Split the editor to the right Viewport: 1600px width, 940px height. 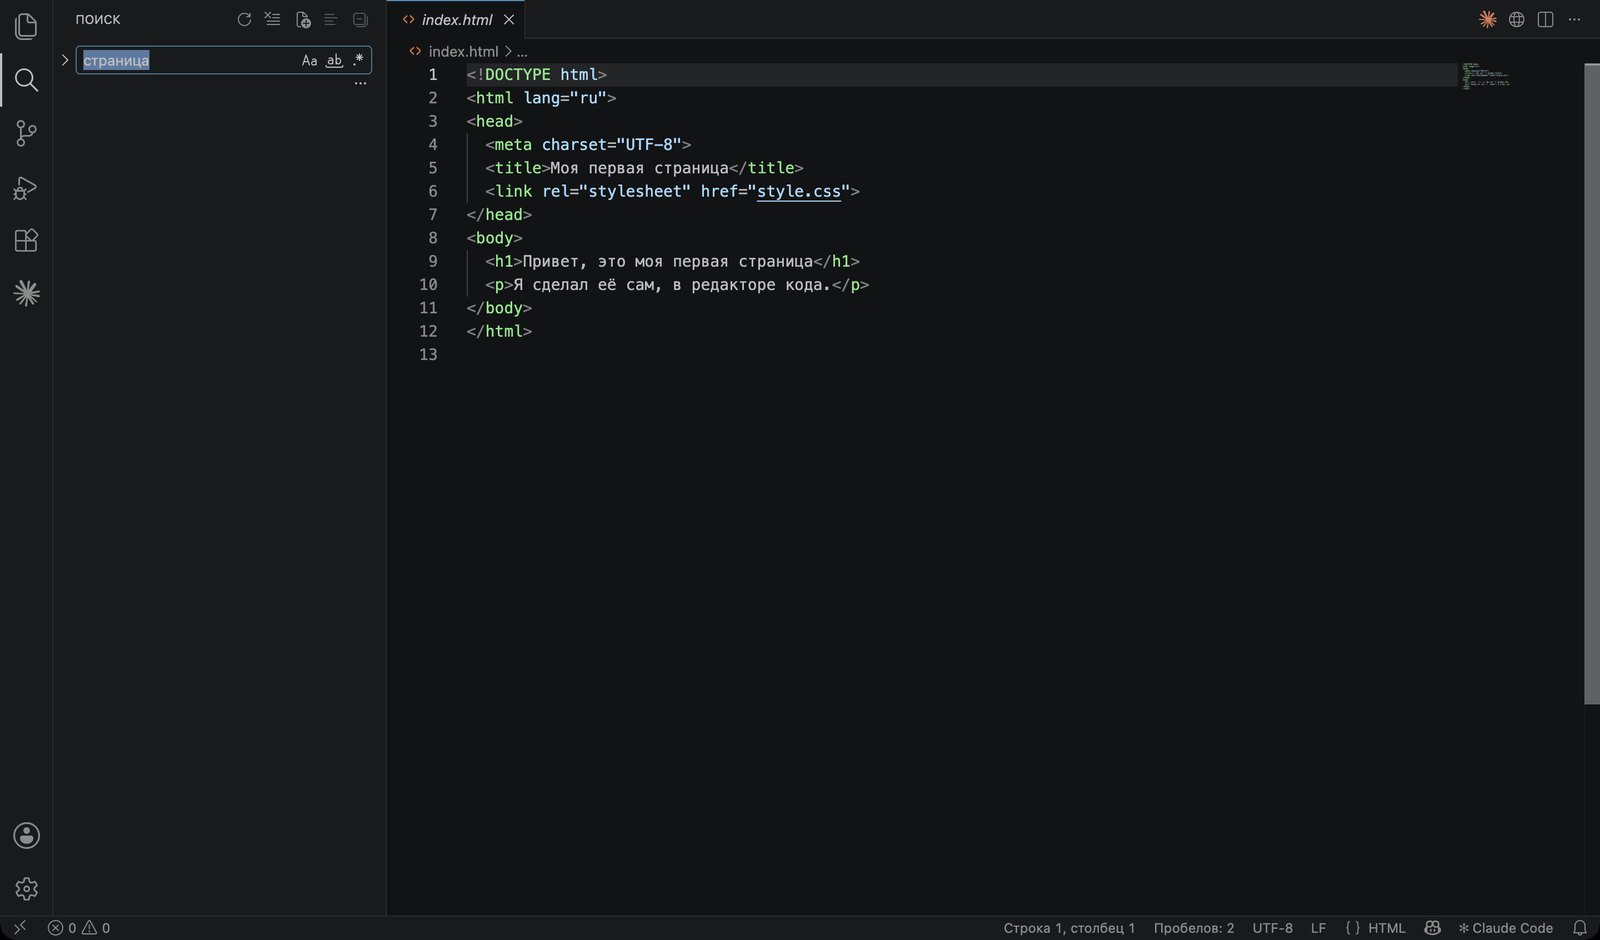(1545, 20)
